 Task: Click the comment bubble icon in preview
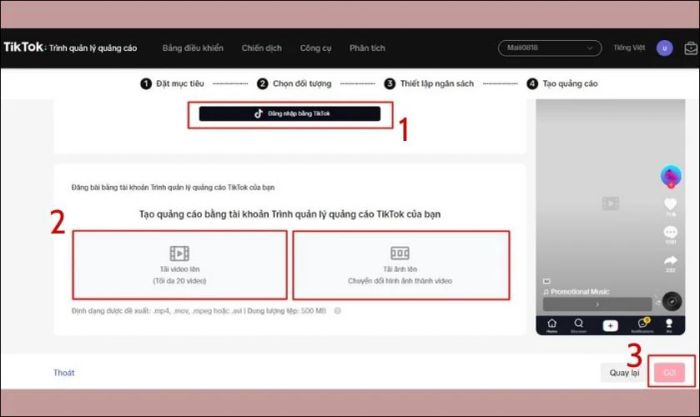pos(671,232)
